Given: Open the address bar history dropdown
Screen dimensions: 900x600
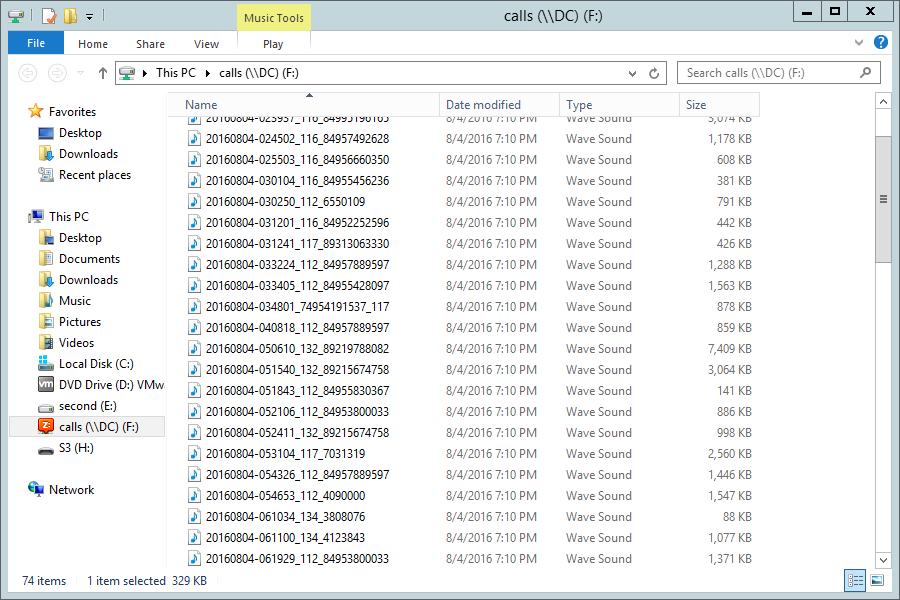Looking at the screenshot, I should tap(632, 73).
